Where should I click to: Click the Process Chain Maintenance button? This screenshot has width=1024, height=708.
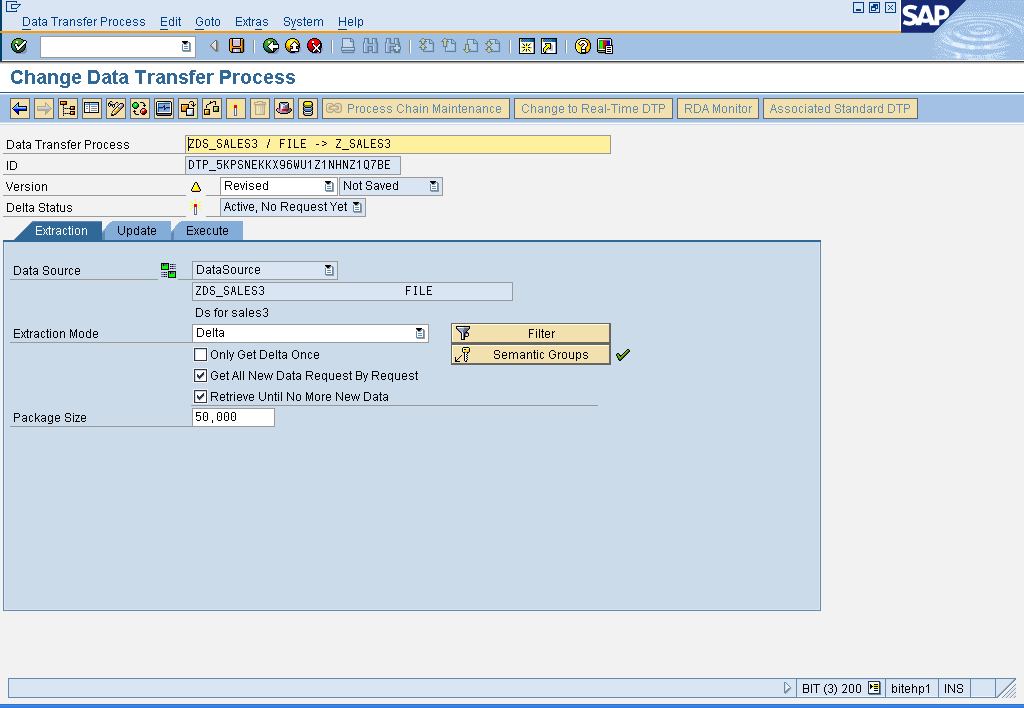tap(416, 108)
